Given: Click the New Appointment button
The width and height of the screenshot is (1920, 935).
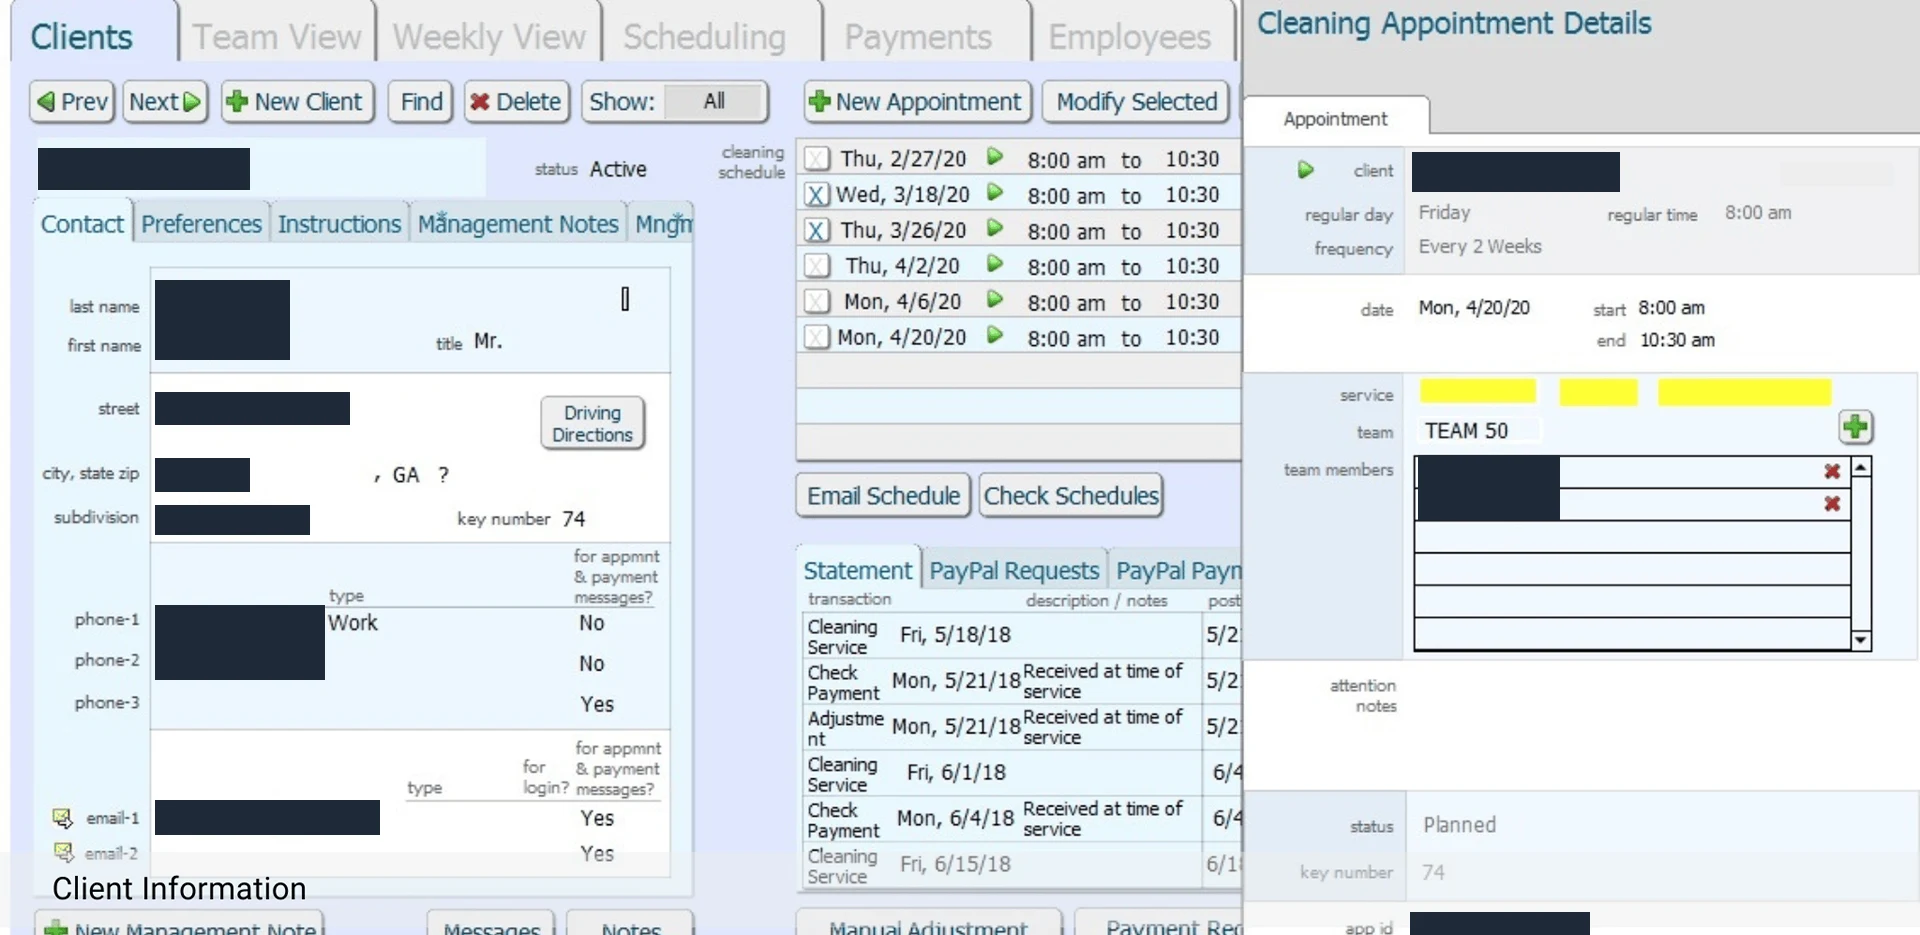Looking at the screenshot, I should tap(917, 102).
